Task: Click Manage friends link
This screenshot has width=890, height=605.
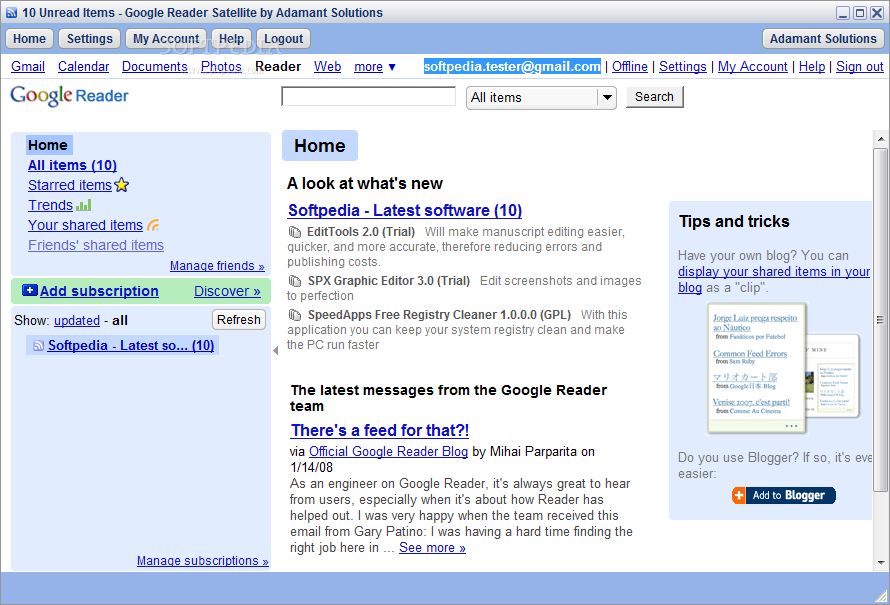Action: [217, 266]
